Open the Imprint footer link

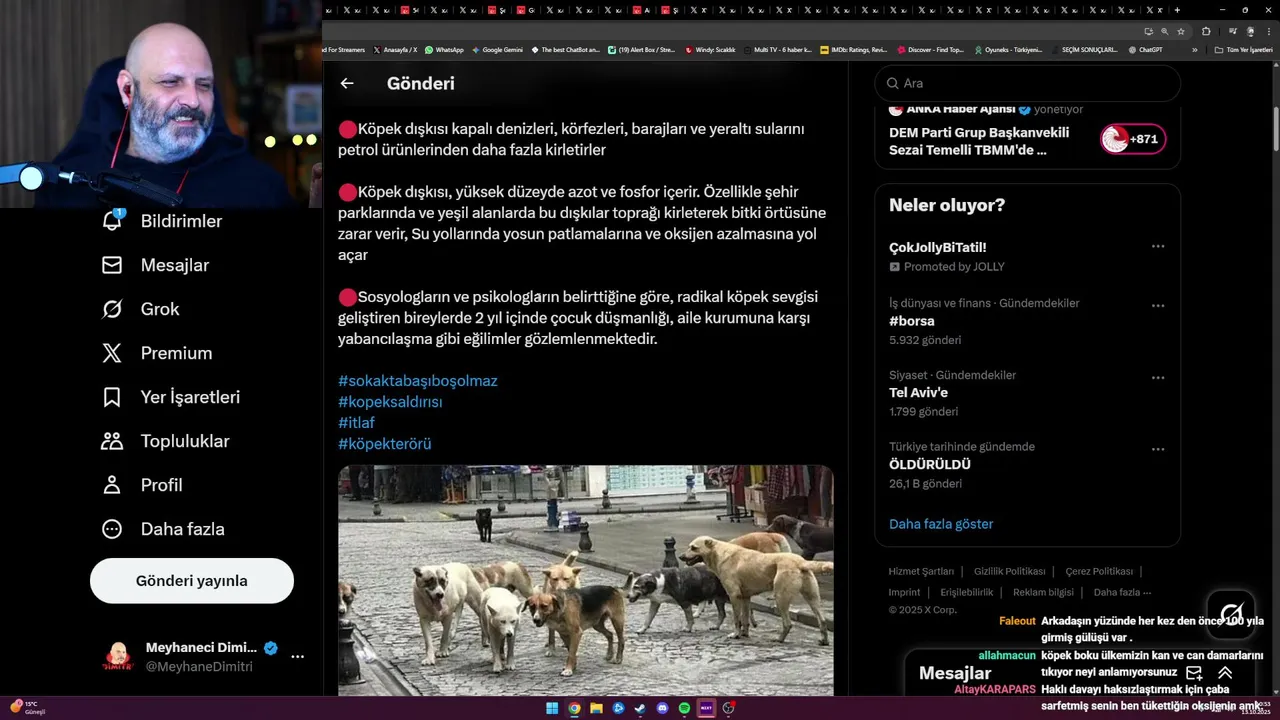904,592
